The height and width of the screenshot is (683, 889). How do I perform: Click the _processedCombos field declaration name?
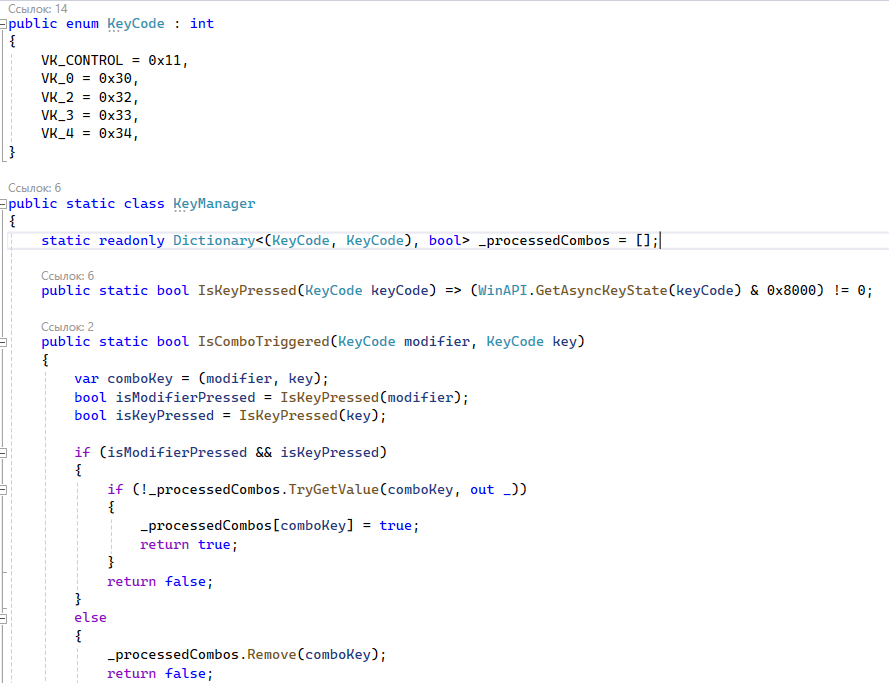[x=544, y=240]
